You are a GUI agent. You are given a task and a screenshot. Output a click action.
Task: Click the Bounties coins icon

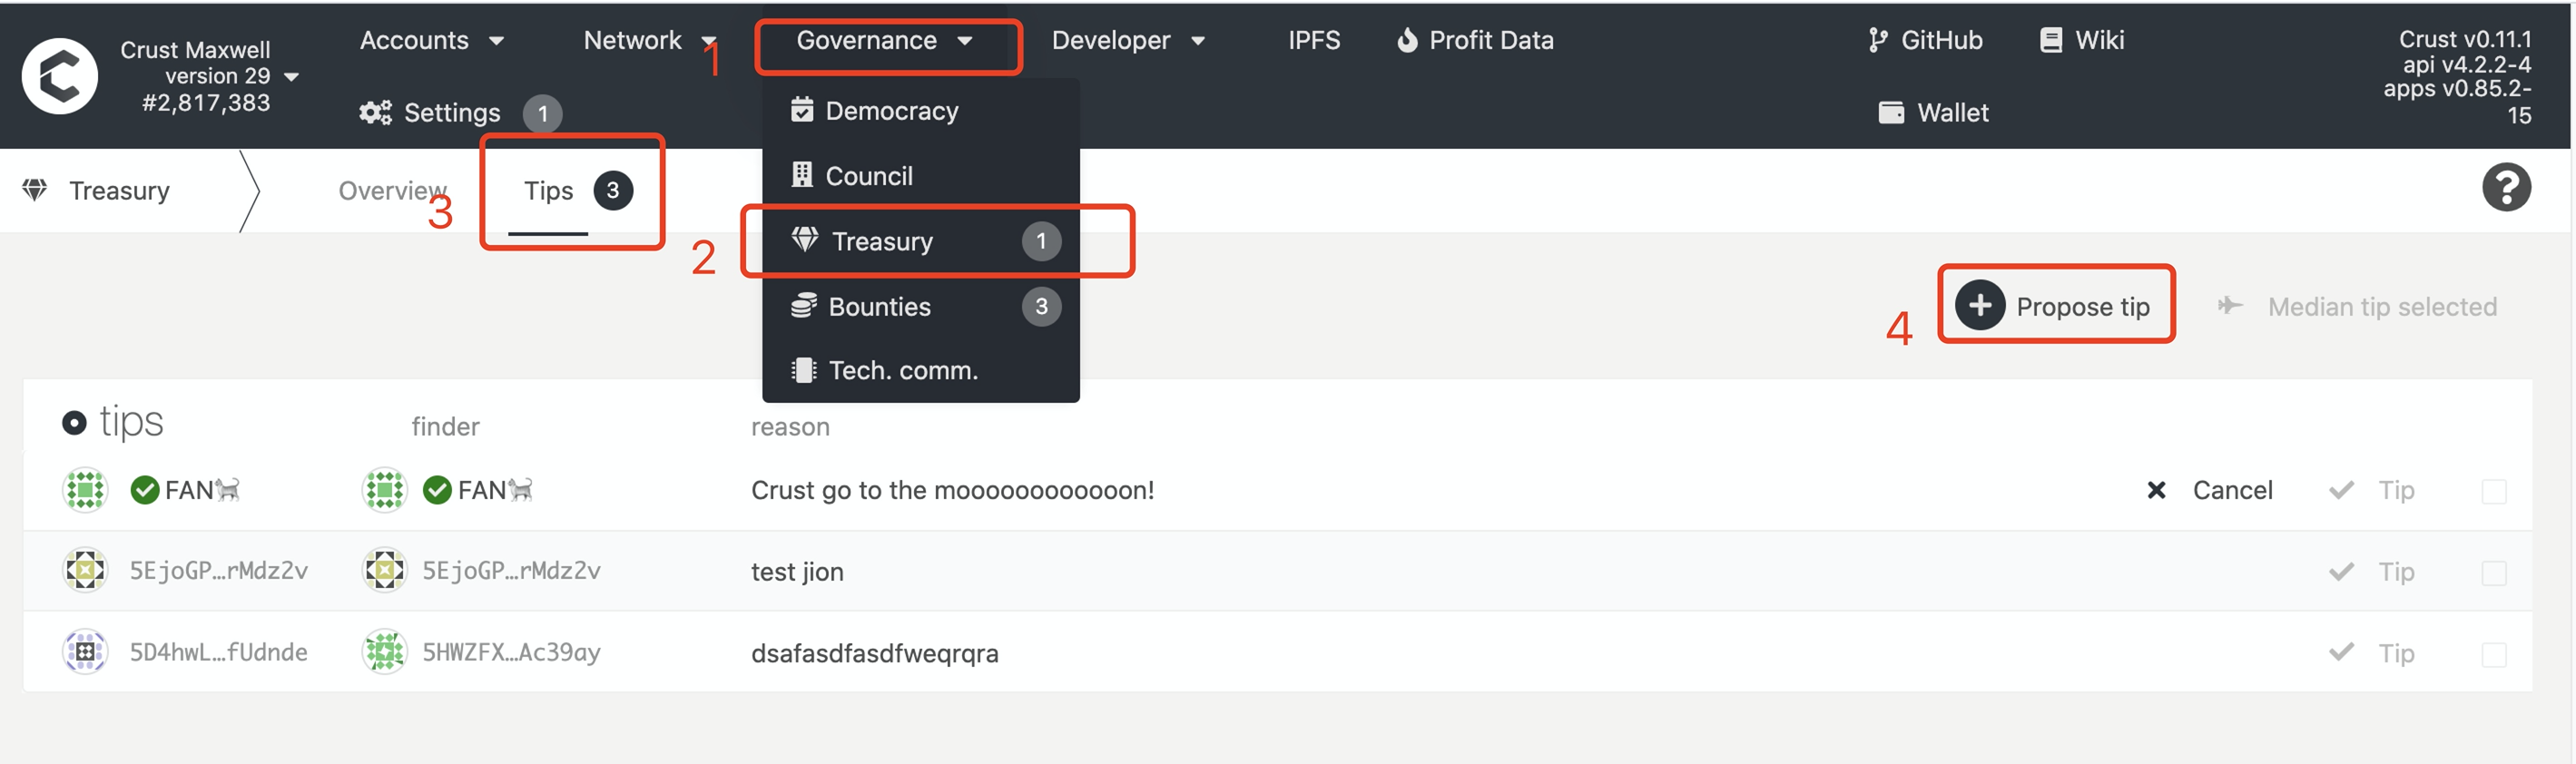point(803,305)
